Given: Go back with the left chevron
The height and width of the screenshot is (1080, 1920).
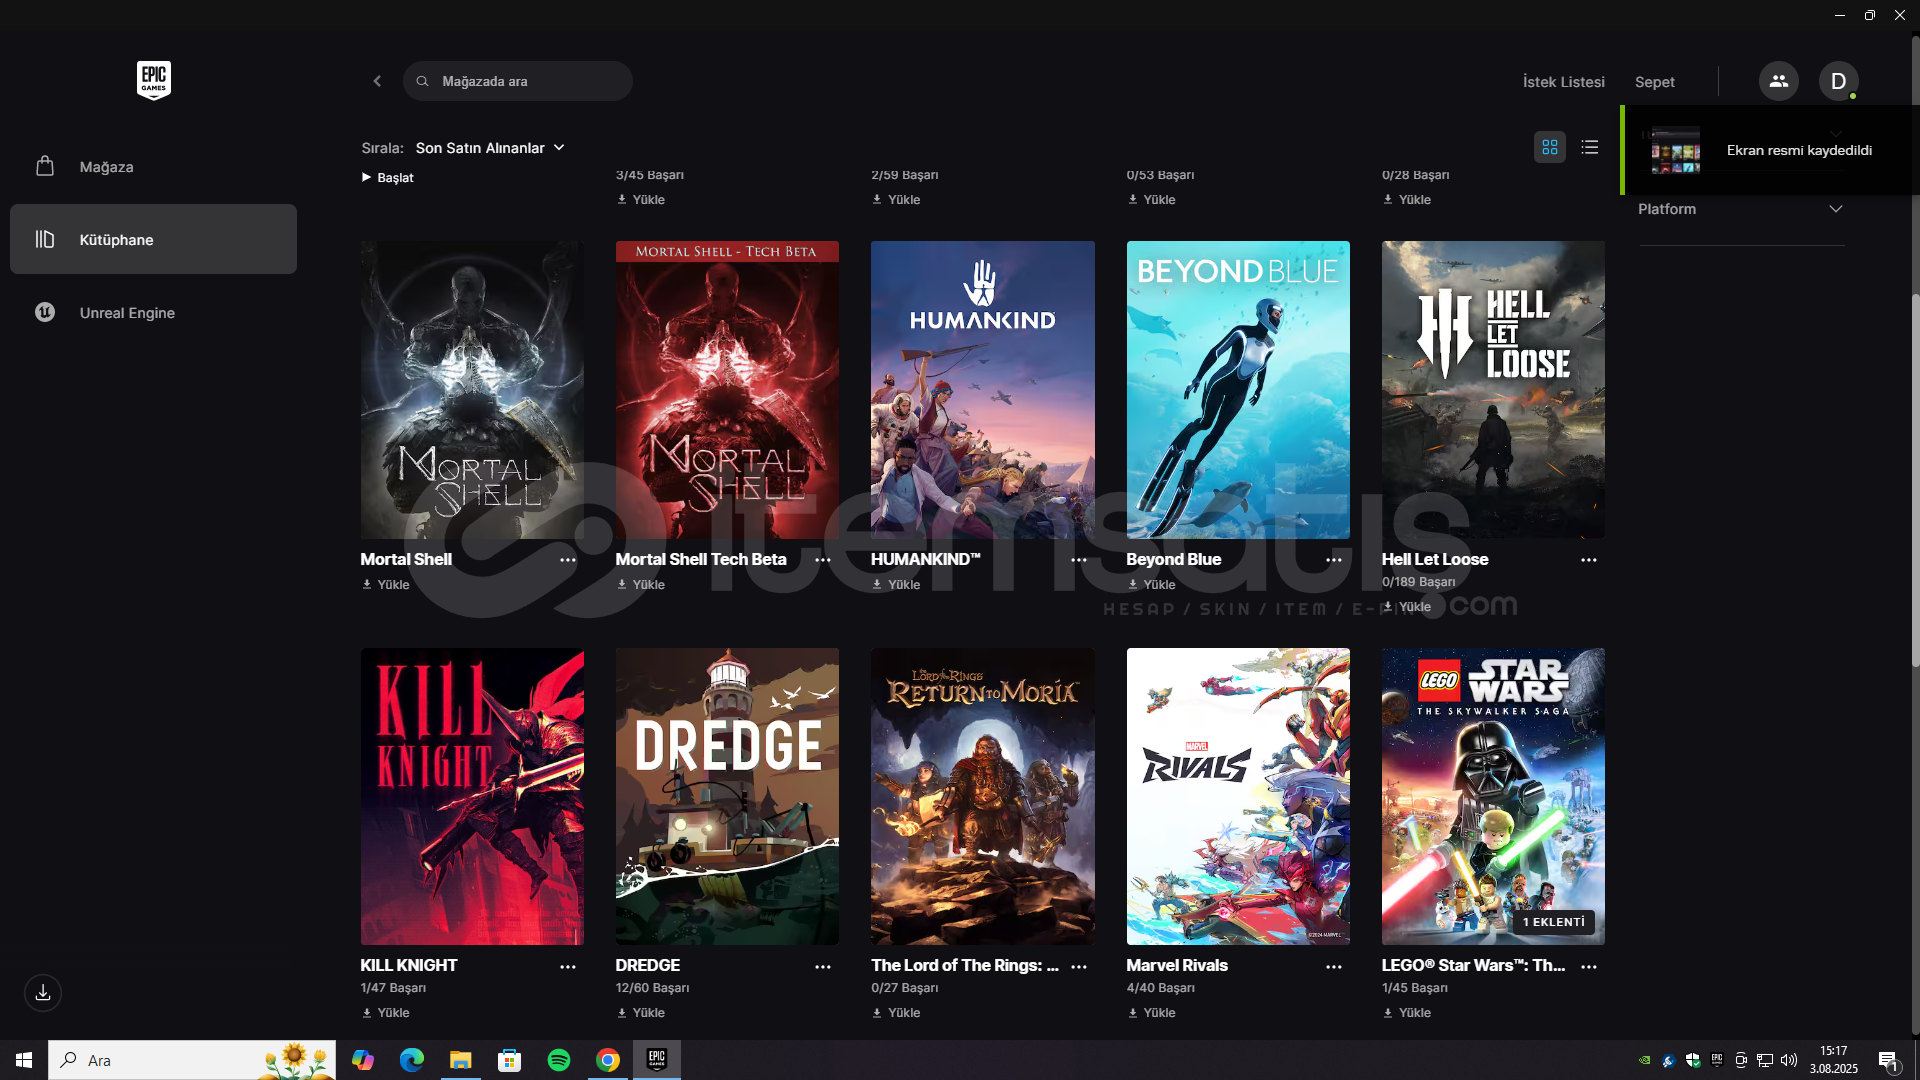Looking at the screenshot, I should coord(377,81).
